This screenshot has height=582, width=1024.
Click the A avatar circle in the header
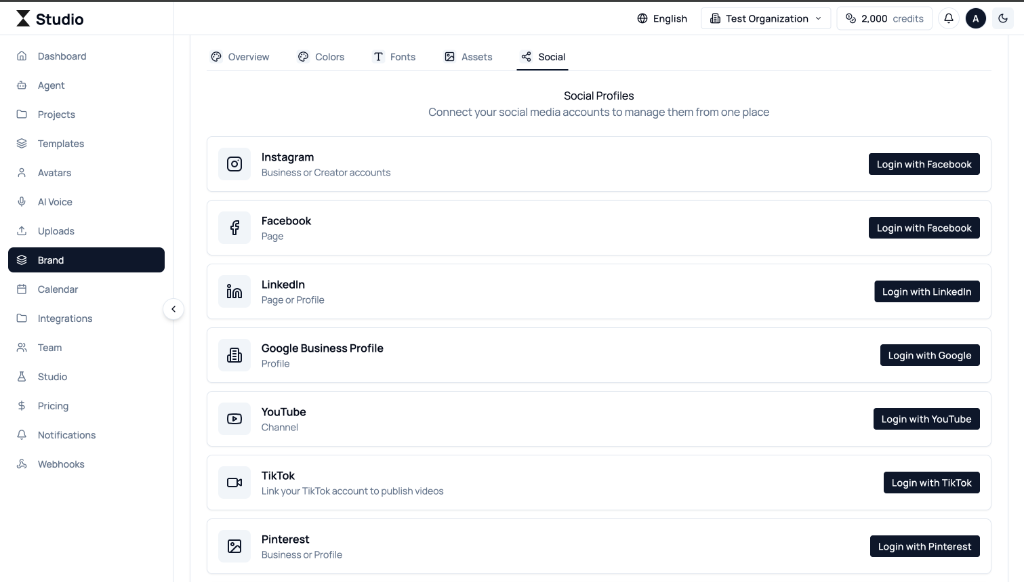click(976, 18)
